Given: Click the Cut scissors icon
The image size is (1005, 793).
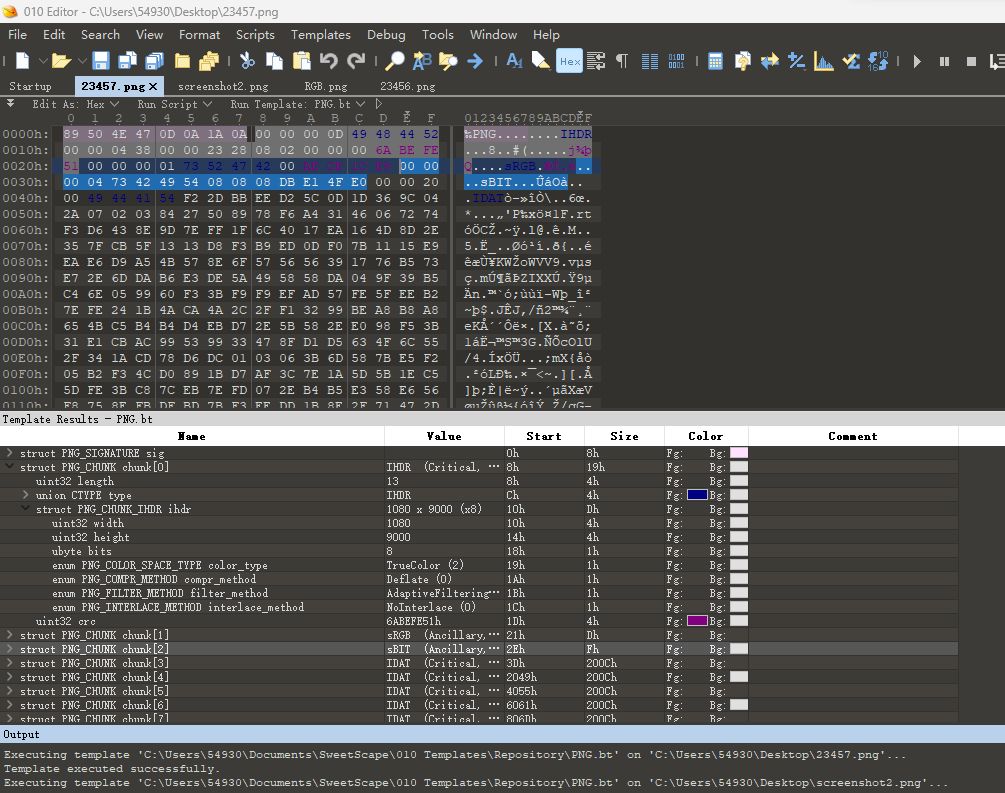Looking at the screenshot, I should click(x=247, y=61).
